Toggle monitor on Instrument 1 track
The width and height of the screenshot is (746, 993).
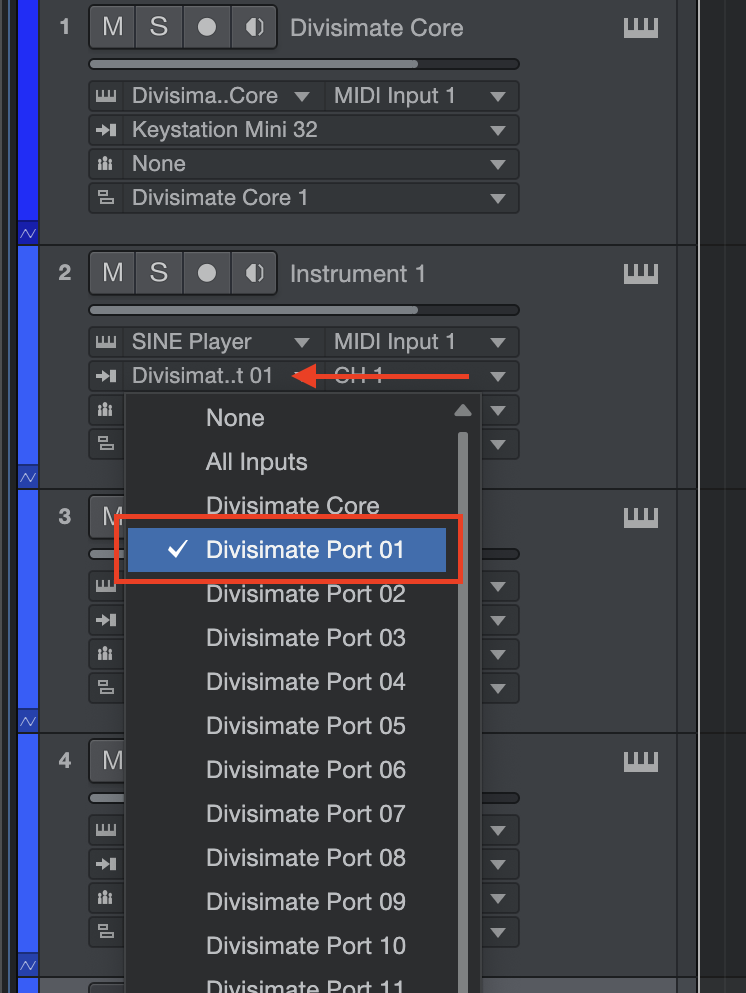coord(254,273)
